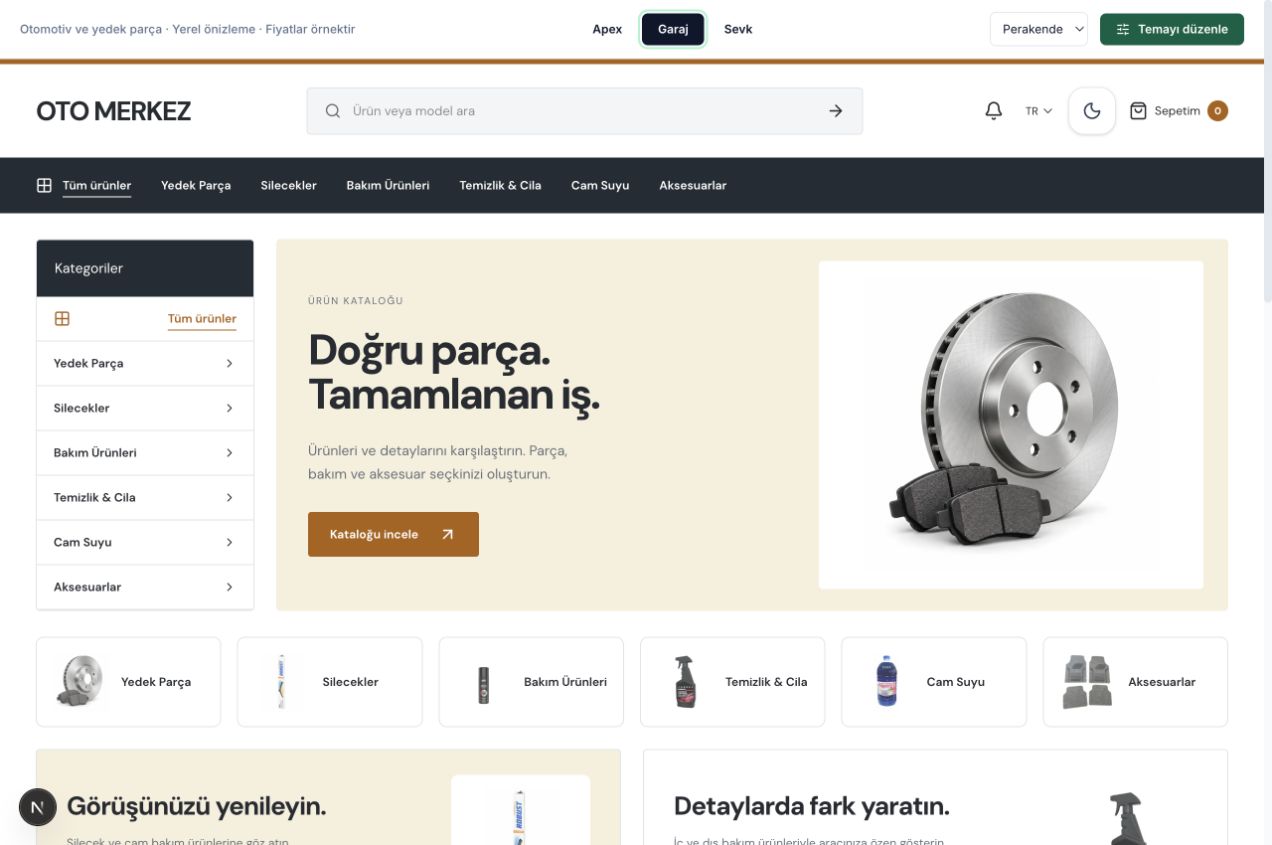Open the Aksesuarlar sidebar category
Viewport: 1272px width, 845px height.
point(145,587)
